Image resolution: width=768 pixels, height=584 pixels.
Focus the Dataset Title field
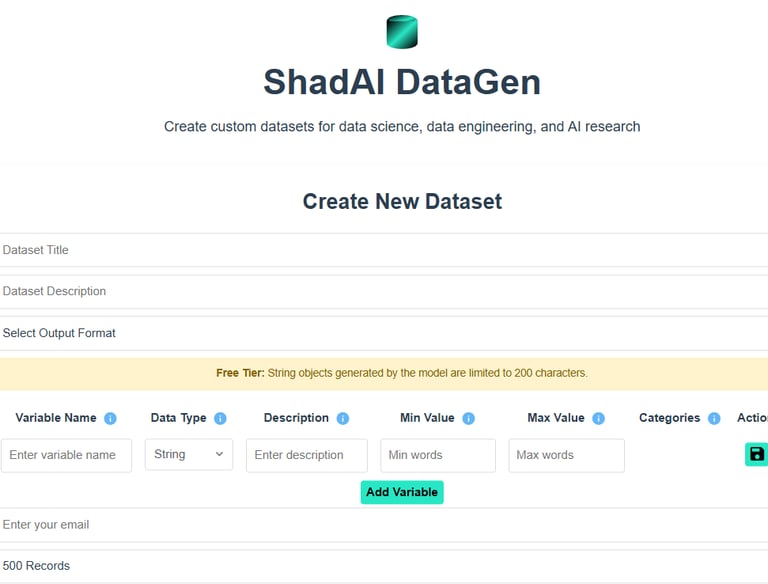(384, 250)
